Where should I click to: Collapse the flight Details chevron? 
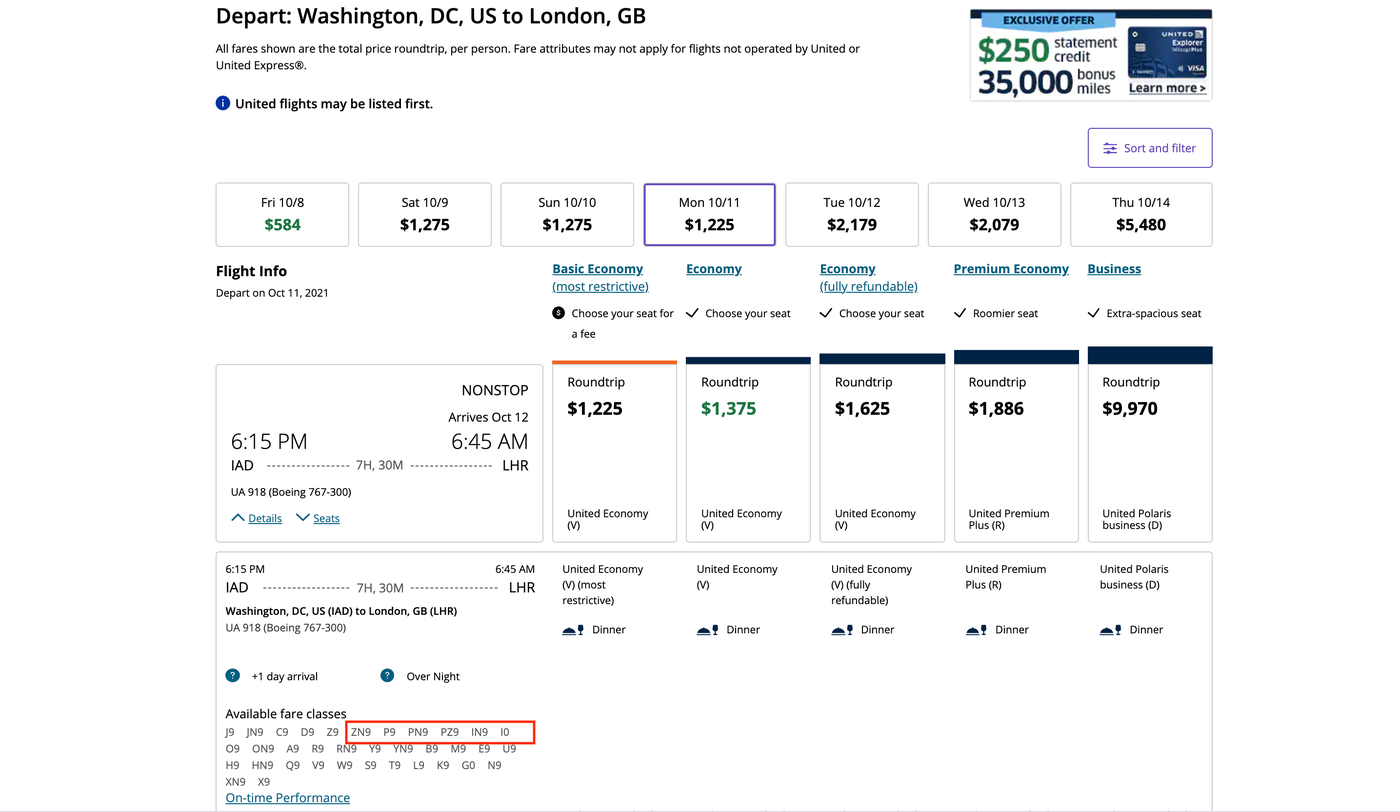pyautogui.click(x=238, y=518)
